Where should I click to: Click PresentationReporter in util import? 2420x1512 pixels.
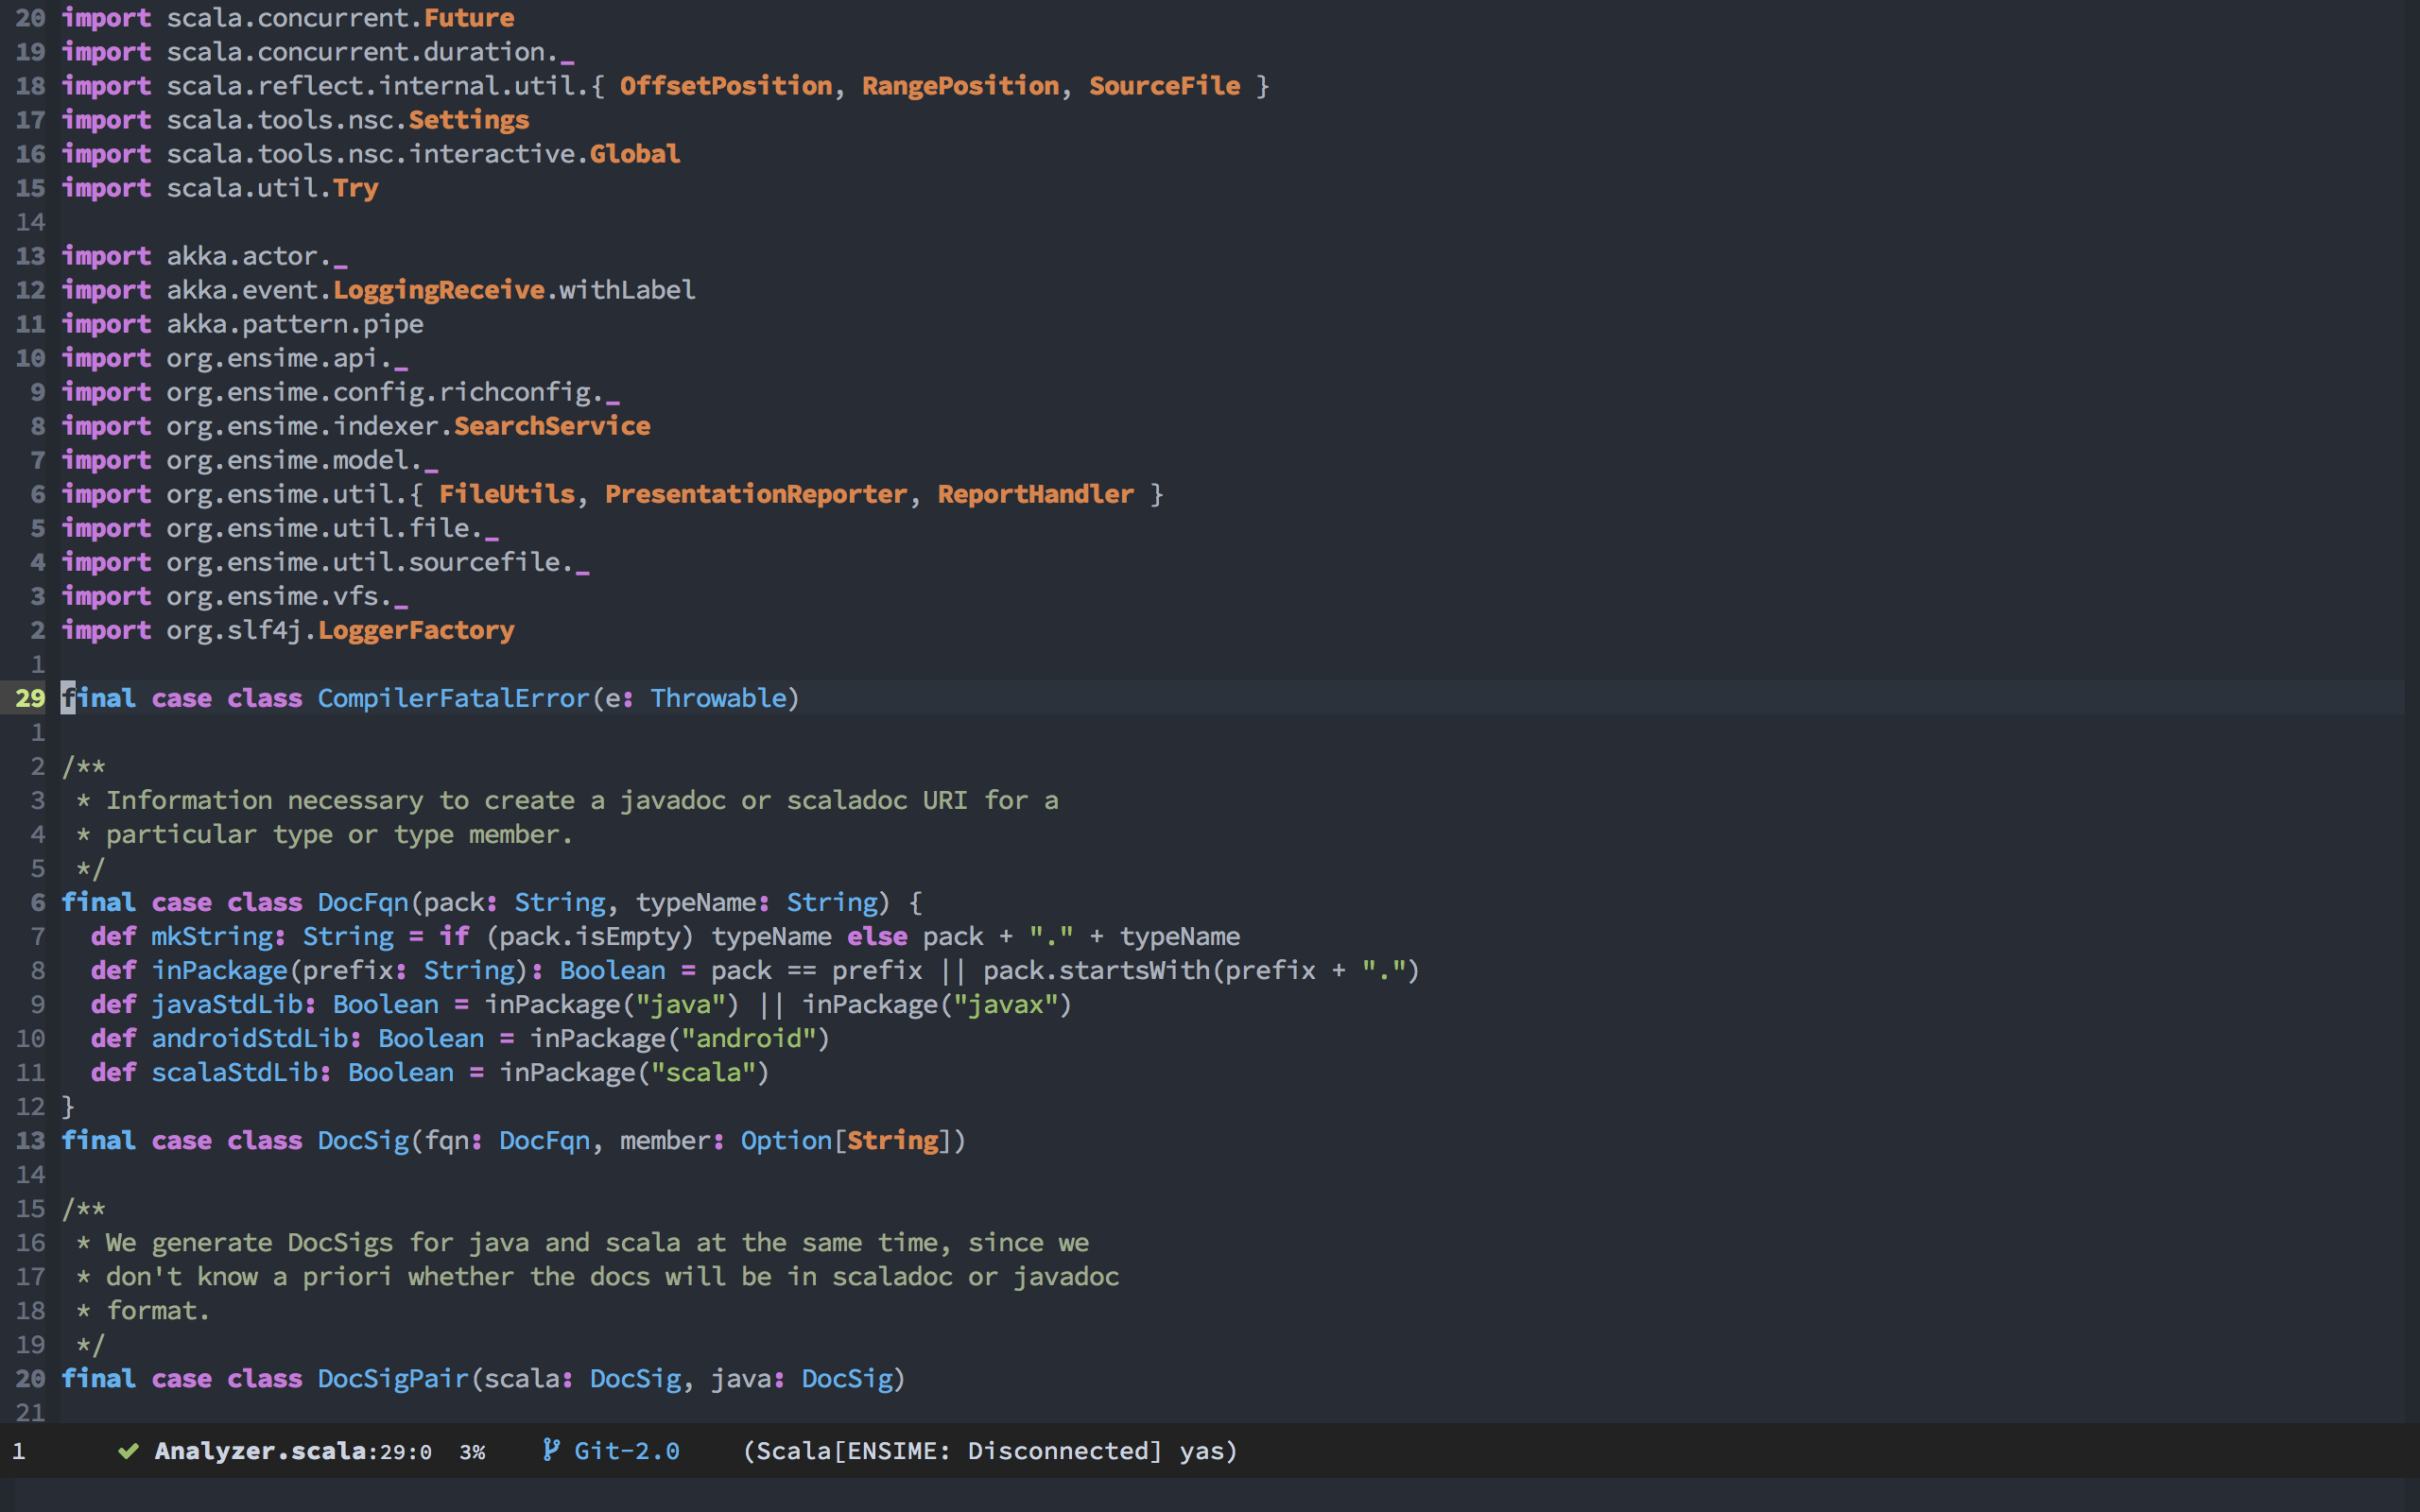coord(756,494)
